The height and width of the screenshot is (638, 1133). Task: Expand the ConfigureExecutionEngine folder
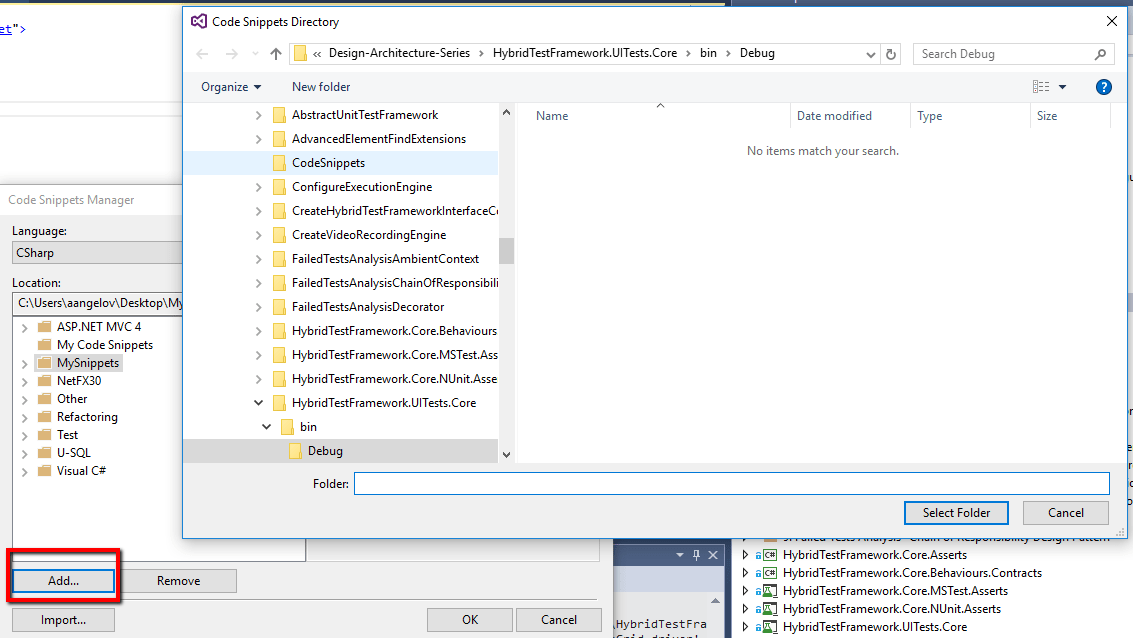pyautogui.click(x=259, y=187)
